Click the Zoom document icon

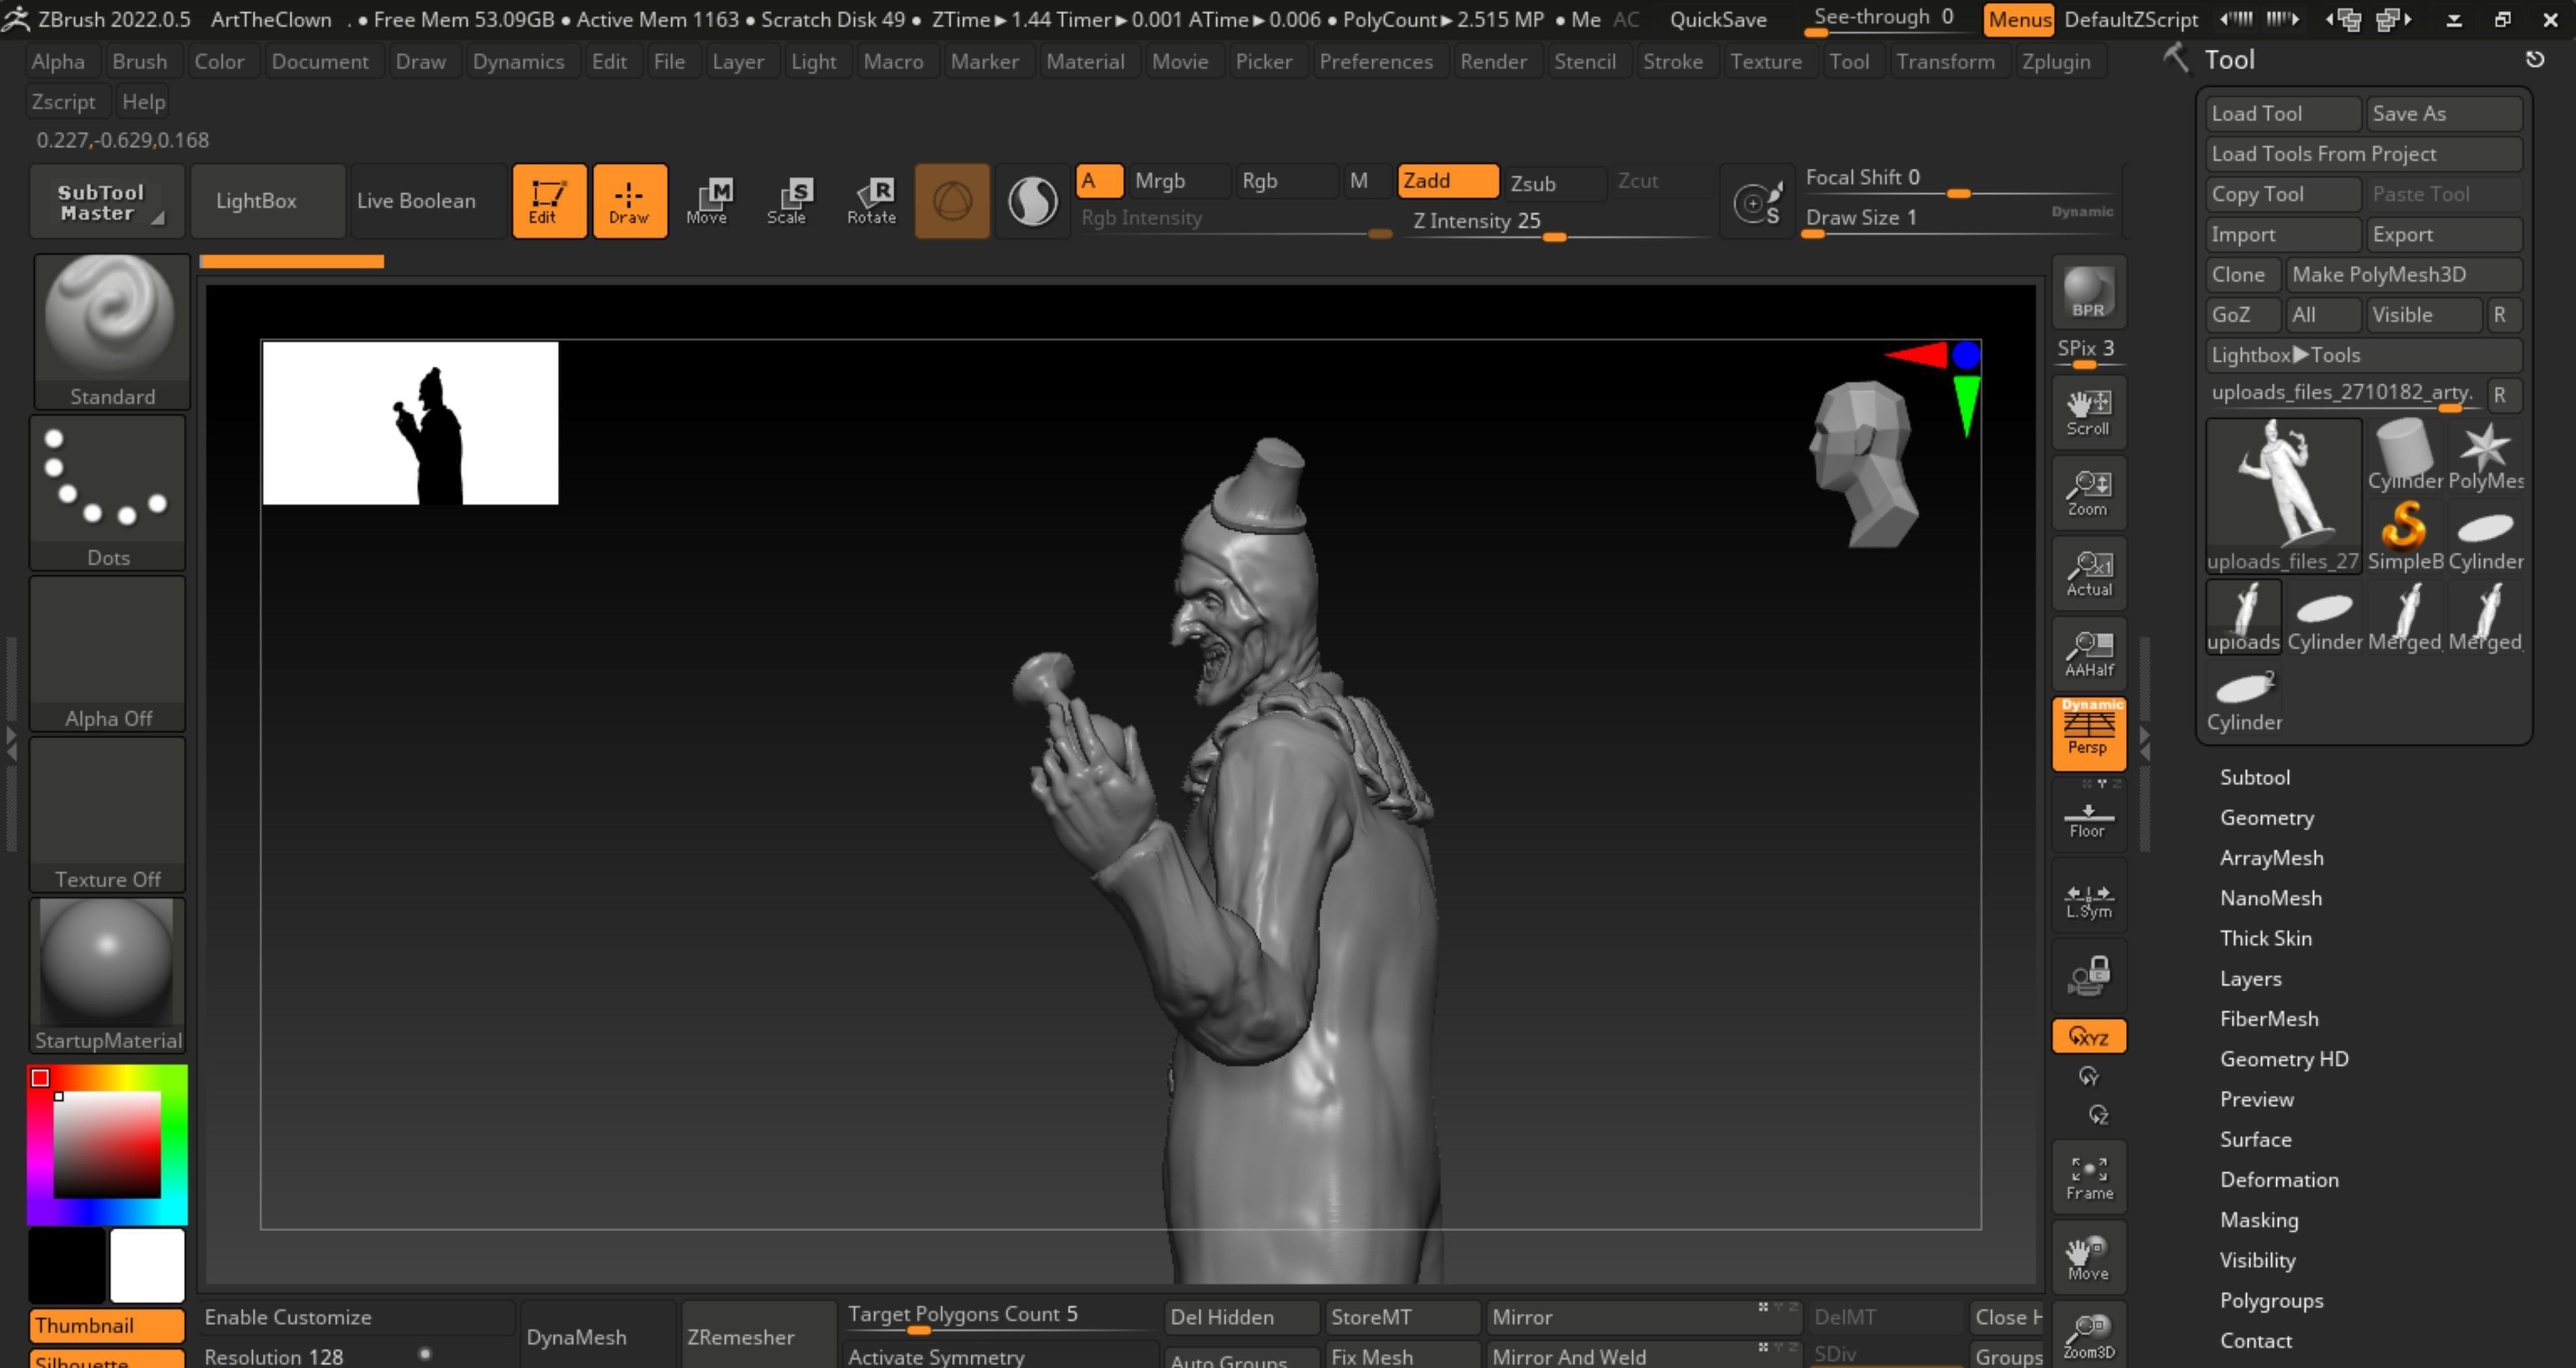(x=2088, y=493)
